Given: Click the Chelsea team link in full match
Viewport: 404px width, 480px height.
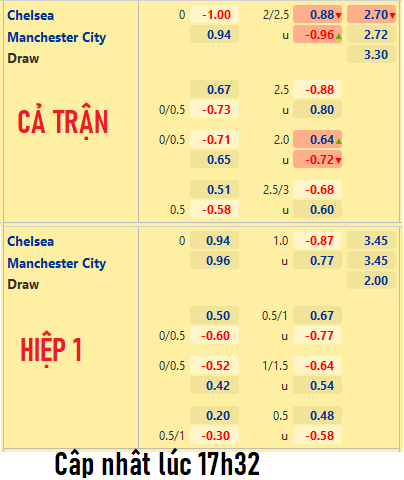Looking at the screenshot, I should point(30,15).
